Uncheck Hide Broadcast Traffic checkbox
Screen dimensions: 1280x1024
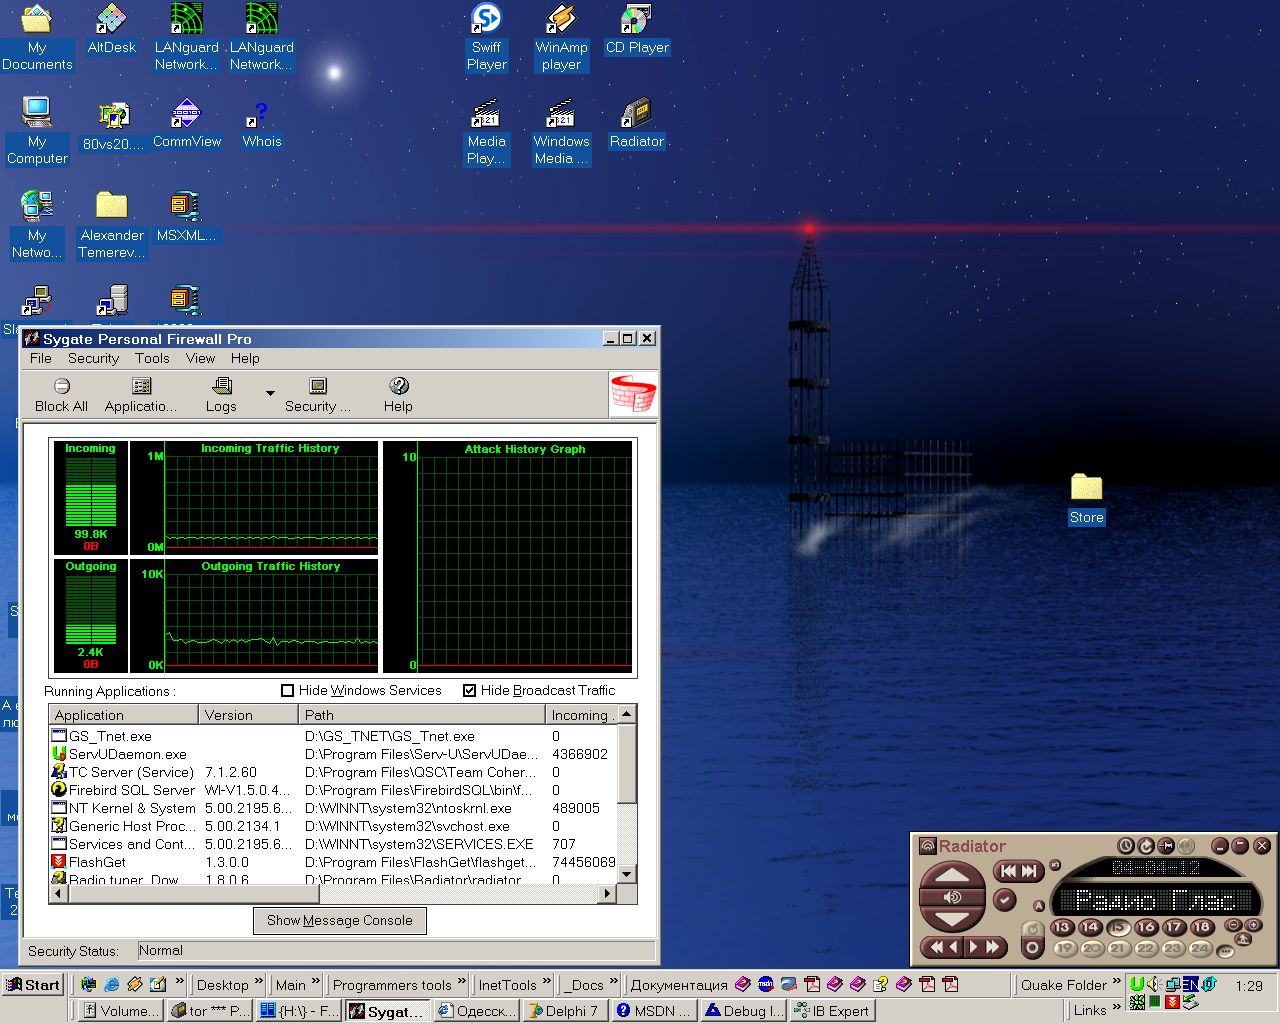[x=470, y=691]
